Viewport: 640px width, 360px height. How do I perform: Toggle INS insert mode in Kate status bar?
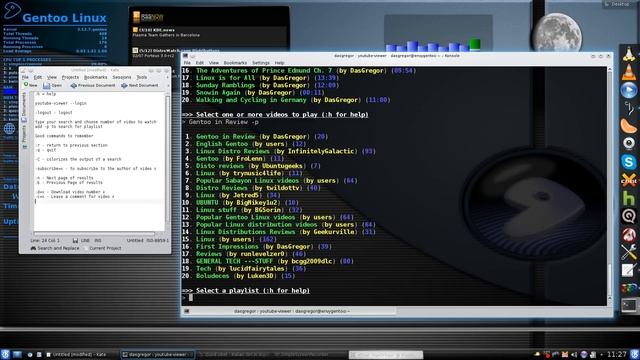pos(98,240)
